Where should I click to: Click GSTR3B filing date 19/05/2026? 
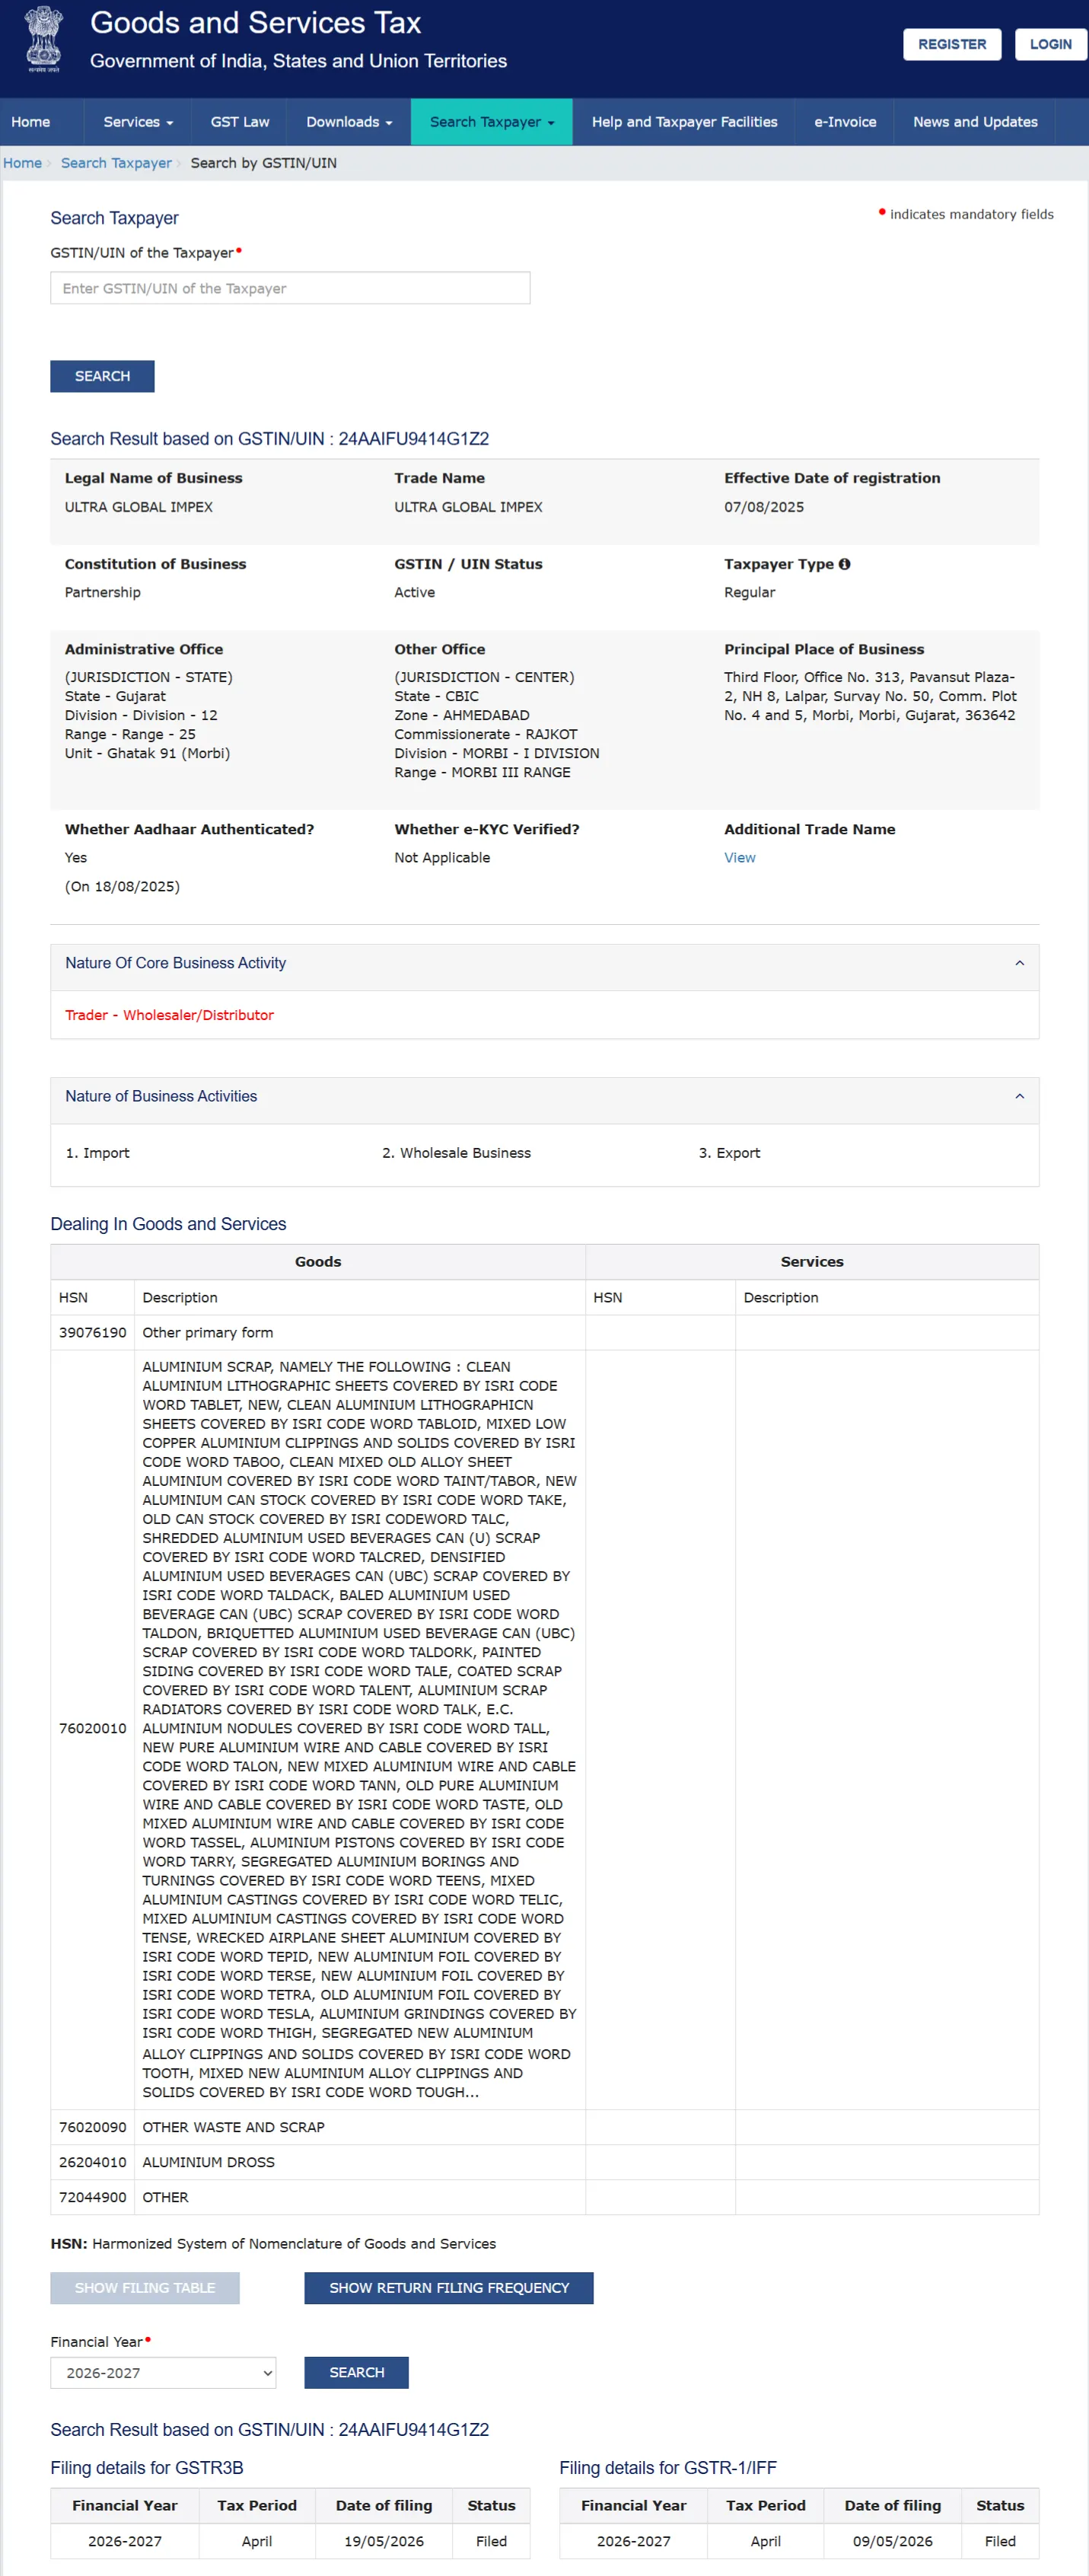384,2541
